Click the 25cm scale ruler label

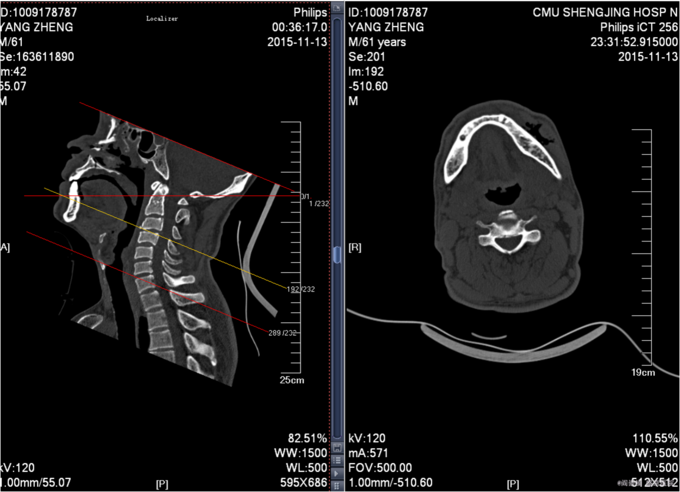click(291, 381)
